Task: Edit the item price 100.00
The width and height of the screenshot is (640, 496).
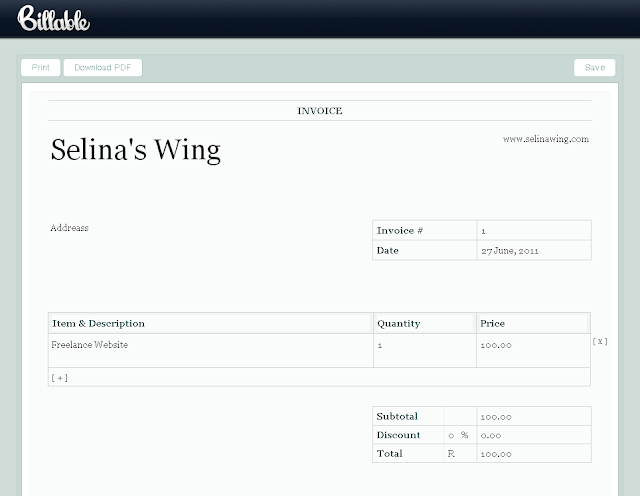Action: click(x=533, y=350)
